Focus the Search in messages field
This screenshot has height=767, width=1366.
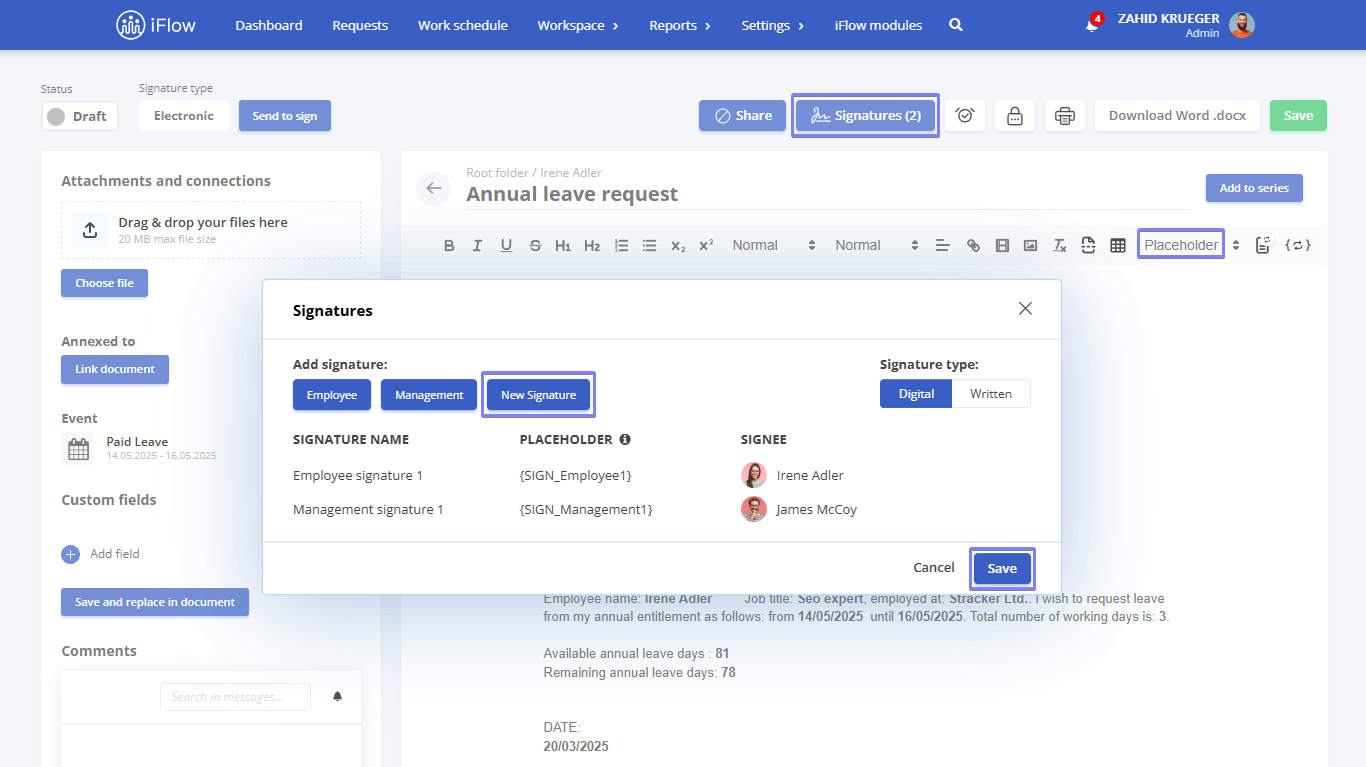235,697
